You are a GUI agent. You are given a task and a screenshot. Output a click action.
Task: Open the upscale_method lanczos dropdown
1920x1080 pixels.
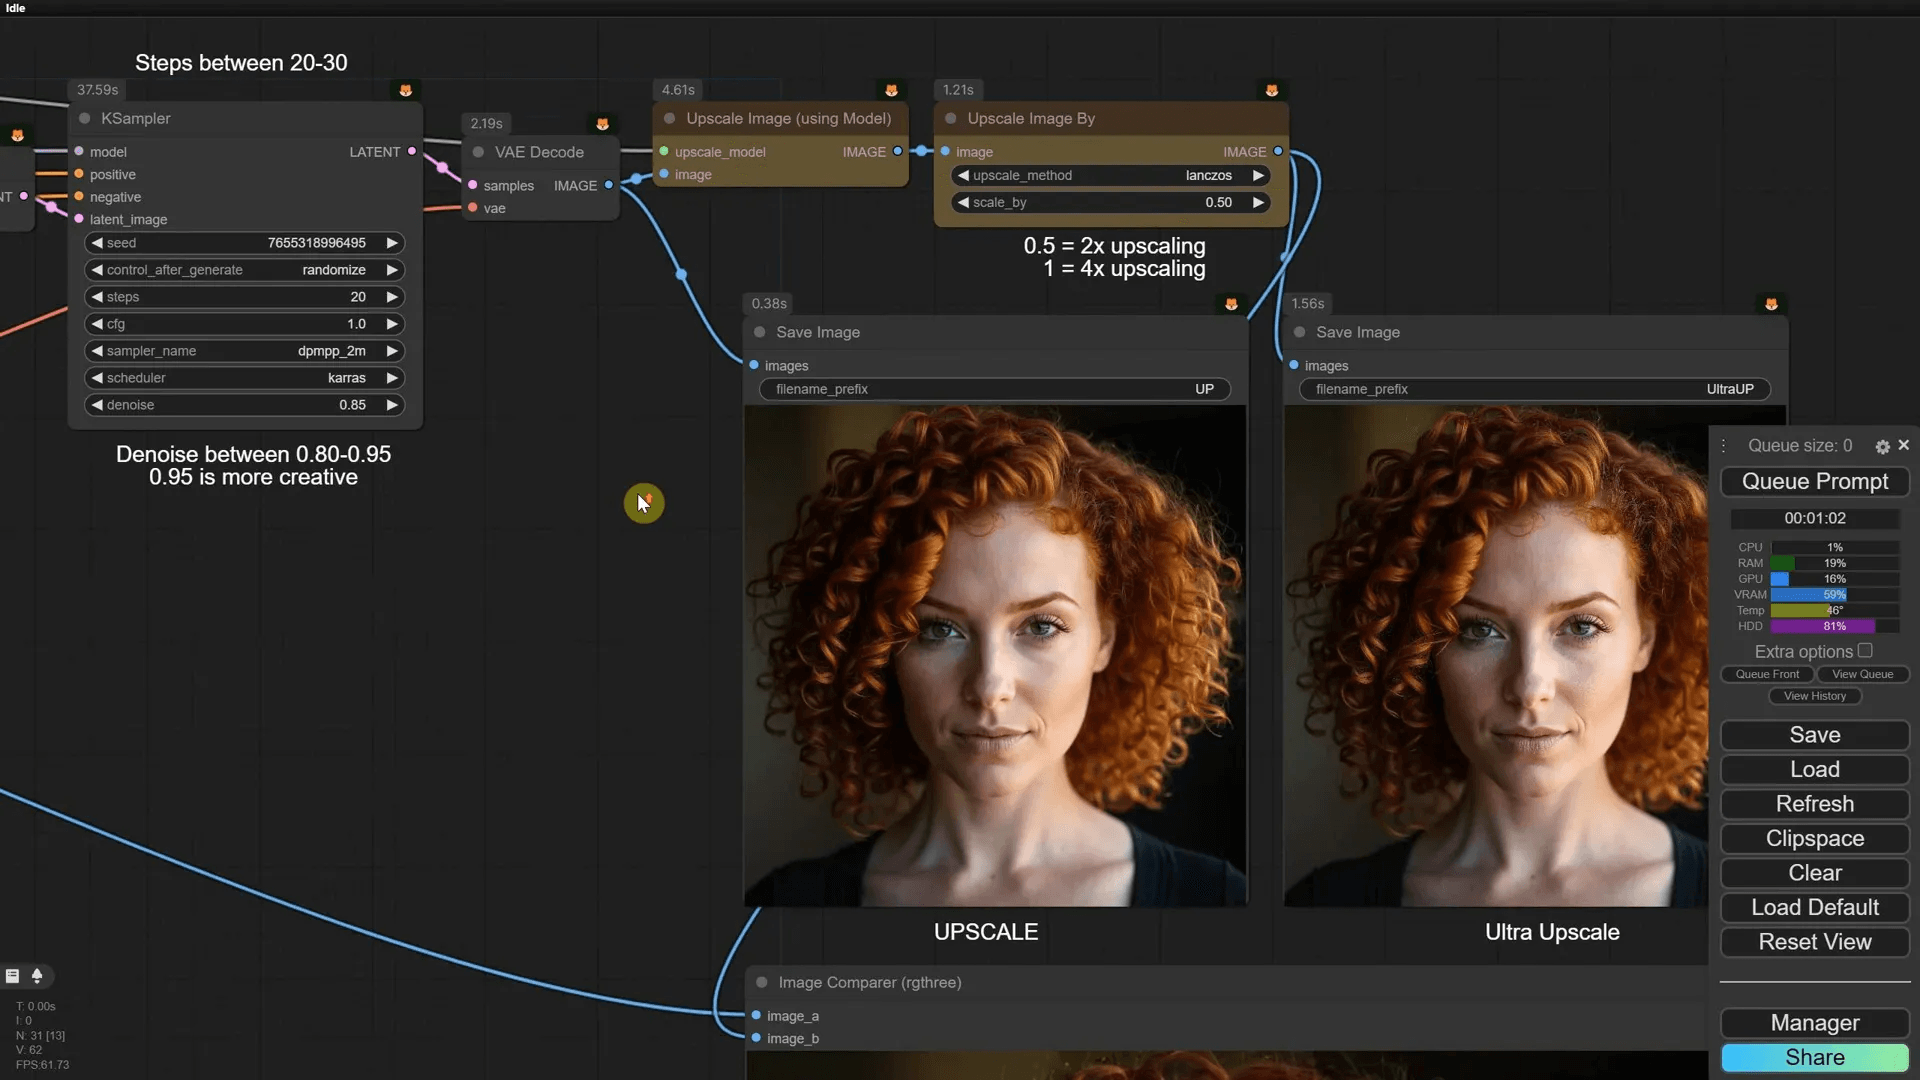point(1110,175)
